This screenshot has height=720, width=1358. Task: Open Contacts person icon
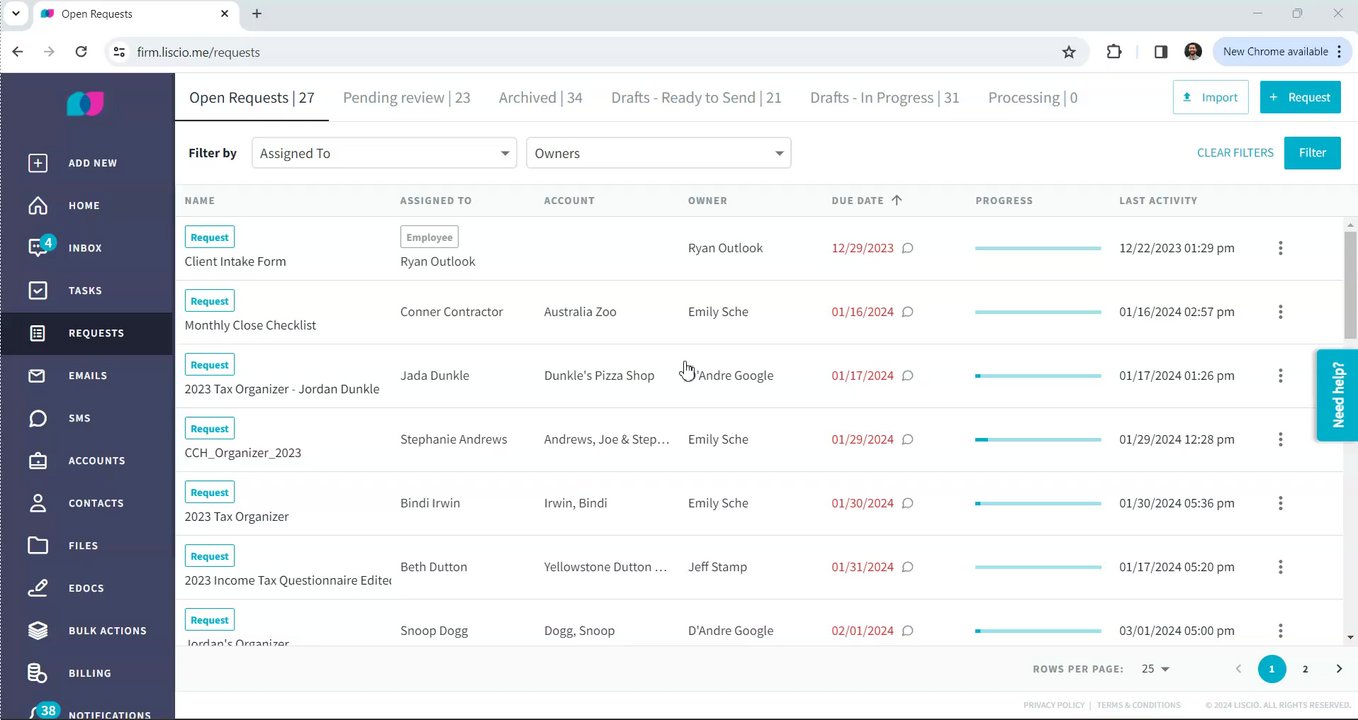click(38, 503)
